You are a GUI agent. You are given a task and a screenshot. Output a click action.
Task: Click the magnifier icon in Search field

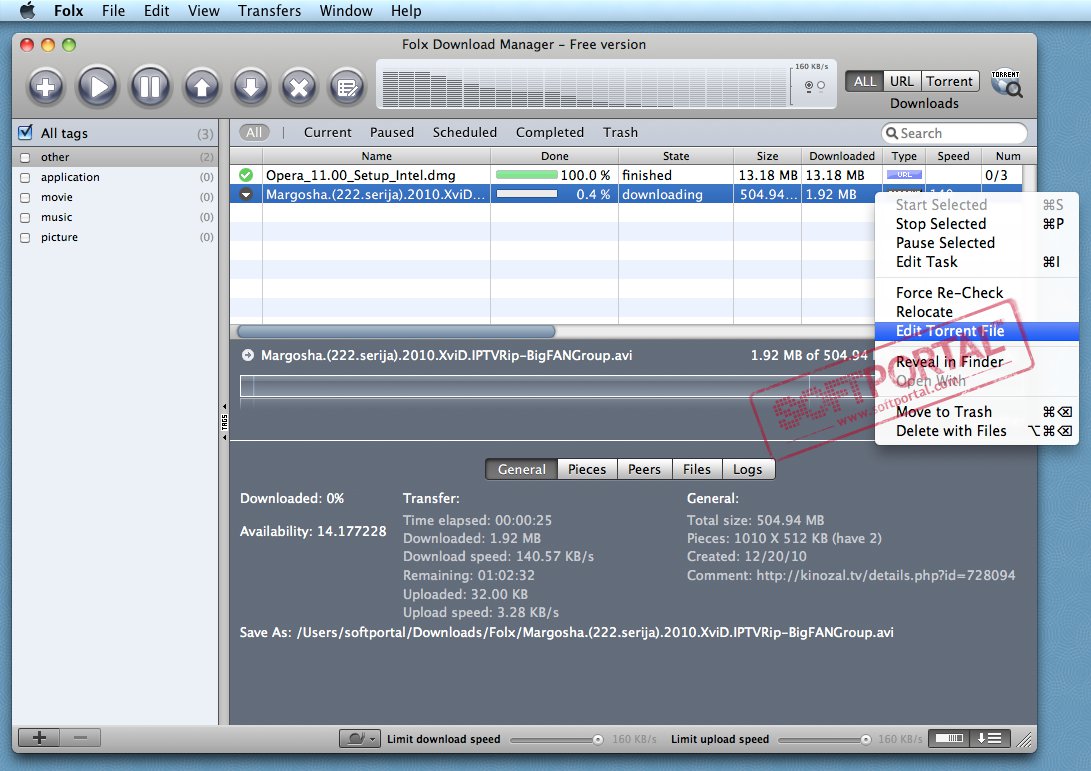tap(891, 133)
